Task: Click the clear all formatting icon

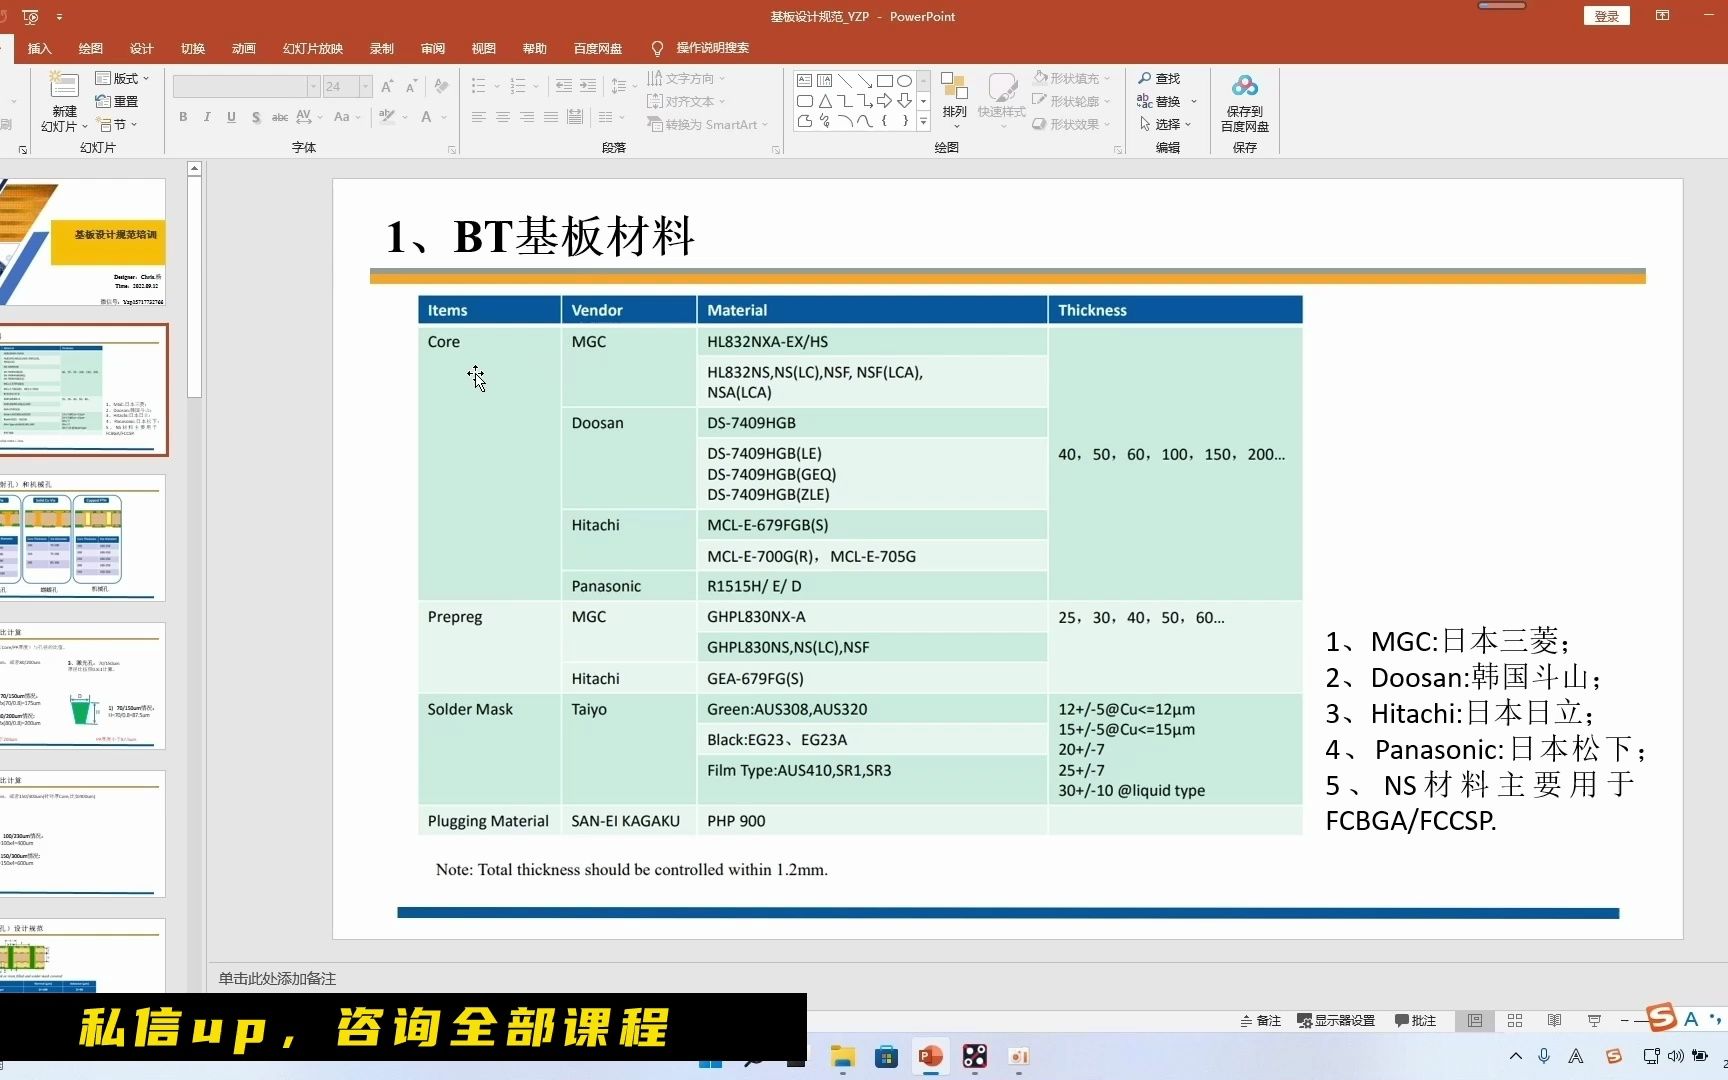Action: tap(441, 87)
